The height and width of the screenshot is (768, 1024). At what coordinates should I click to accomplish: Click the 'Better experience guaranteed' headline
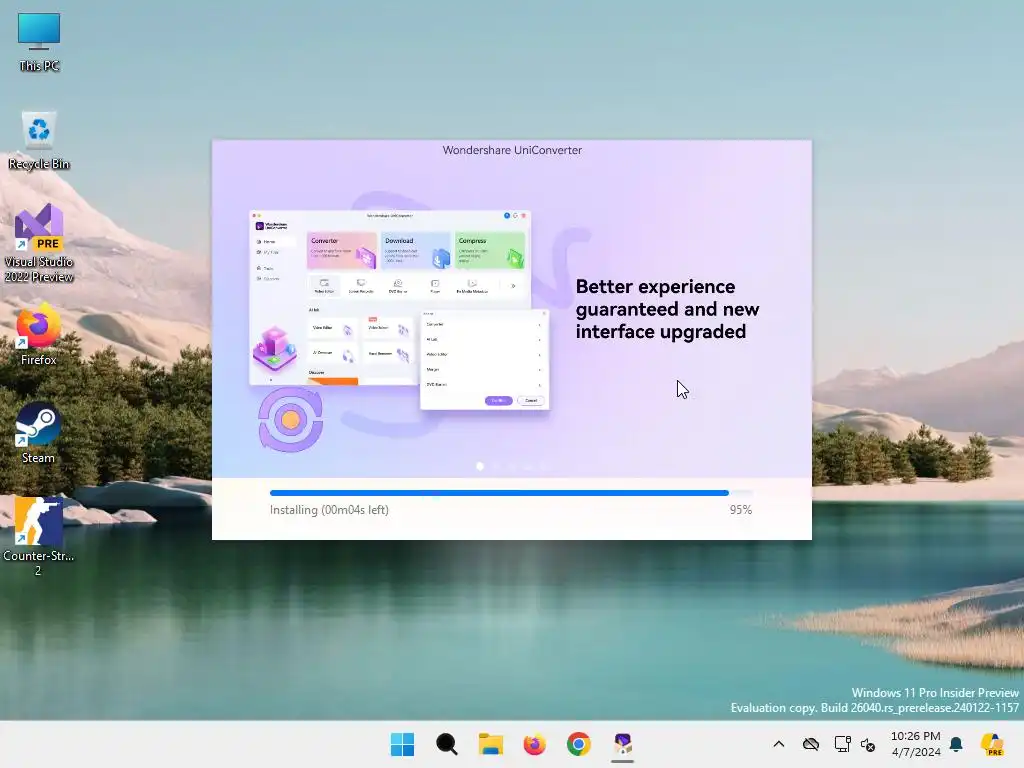tap(667, 309)
